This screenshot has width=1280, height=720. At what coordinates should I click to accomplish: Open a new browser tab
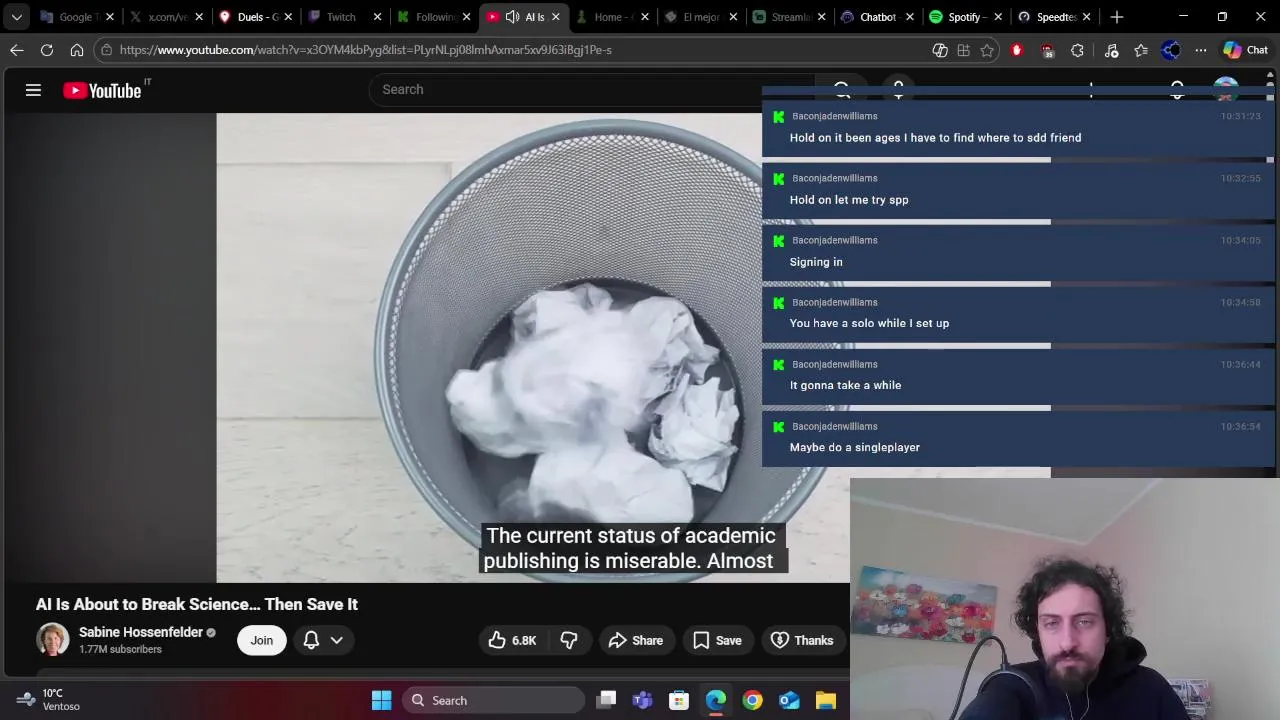pyautogui.click(x=1117, y=17)
